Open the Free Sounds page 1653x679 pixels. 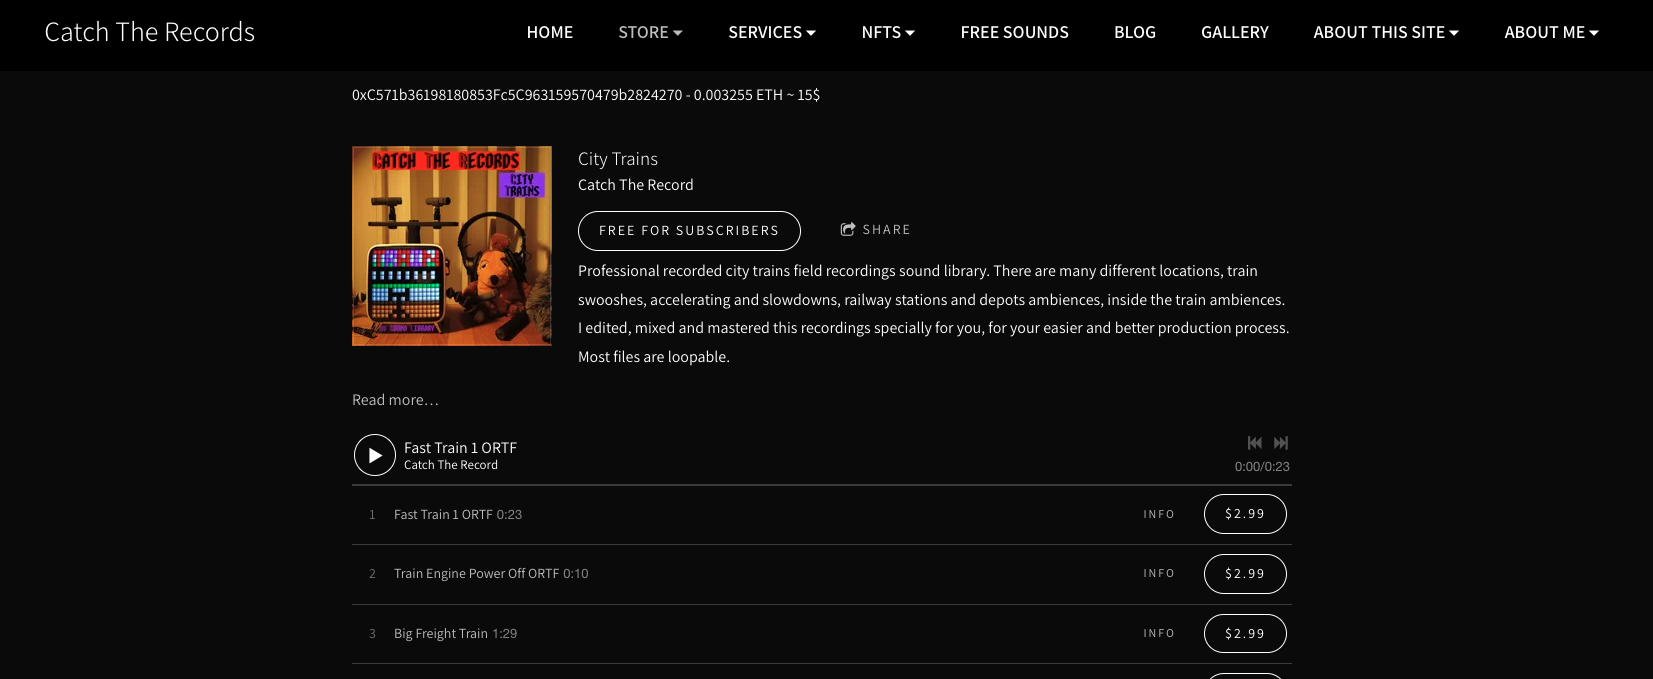[1014, 32]
